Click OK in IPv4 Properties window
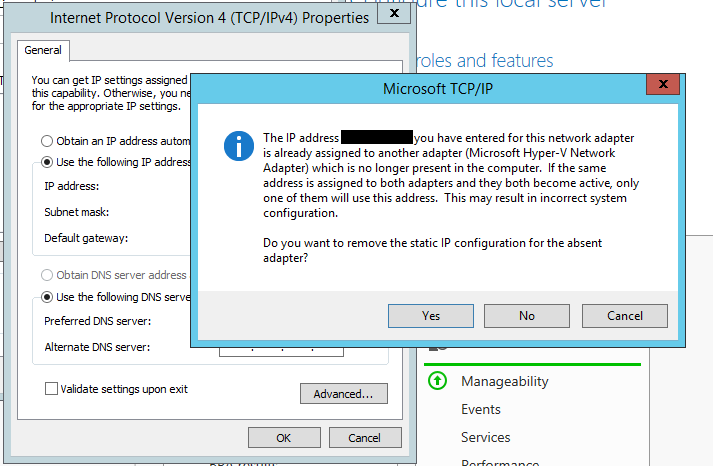 [x=284, y=438]
